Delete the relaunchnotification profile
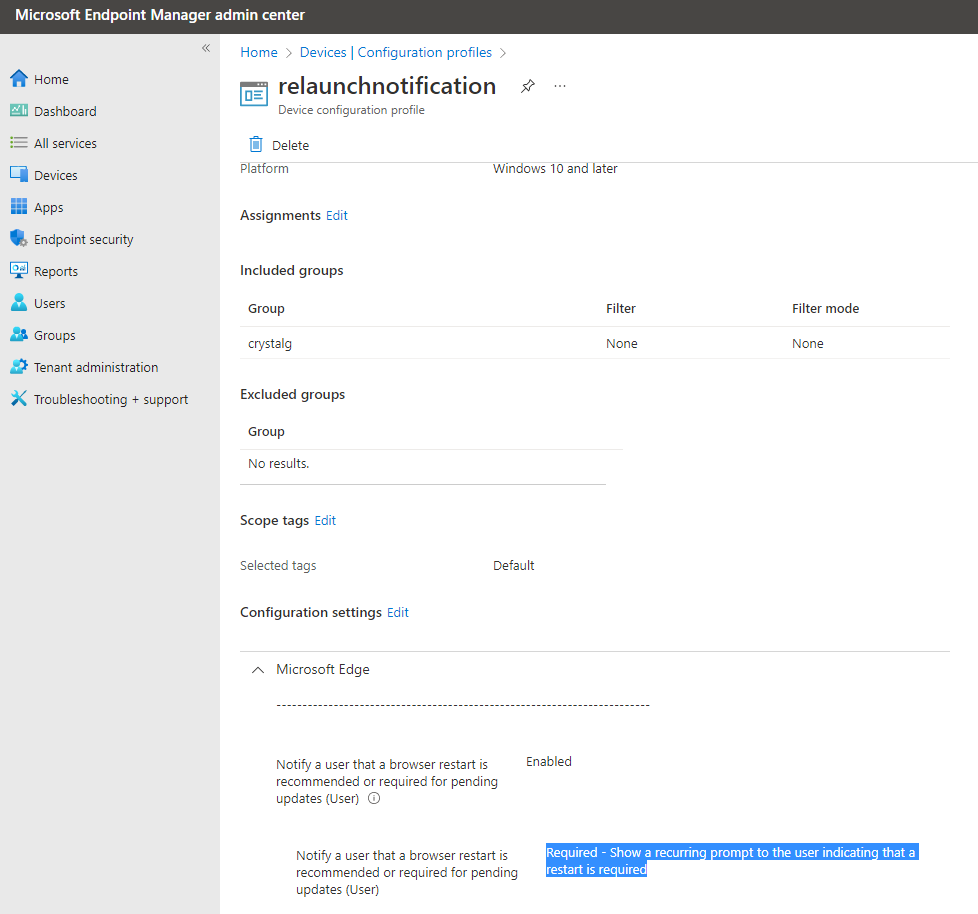This screenshot has width=978, height=914. (278, 144)
